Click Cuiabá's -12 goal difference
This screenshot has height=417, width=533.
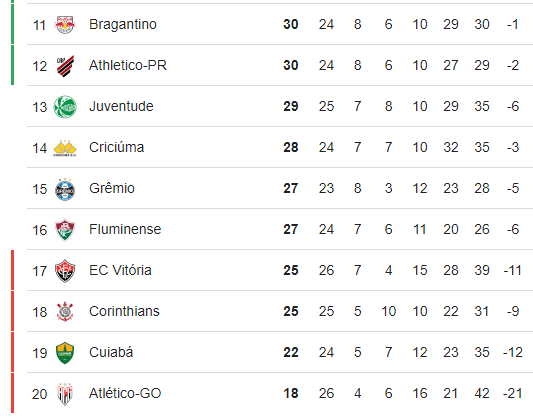point(513,352)
